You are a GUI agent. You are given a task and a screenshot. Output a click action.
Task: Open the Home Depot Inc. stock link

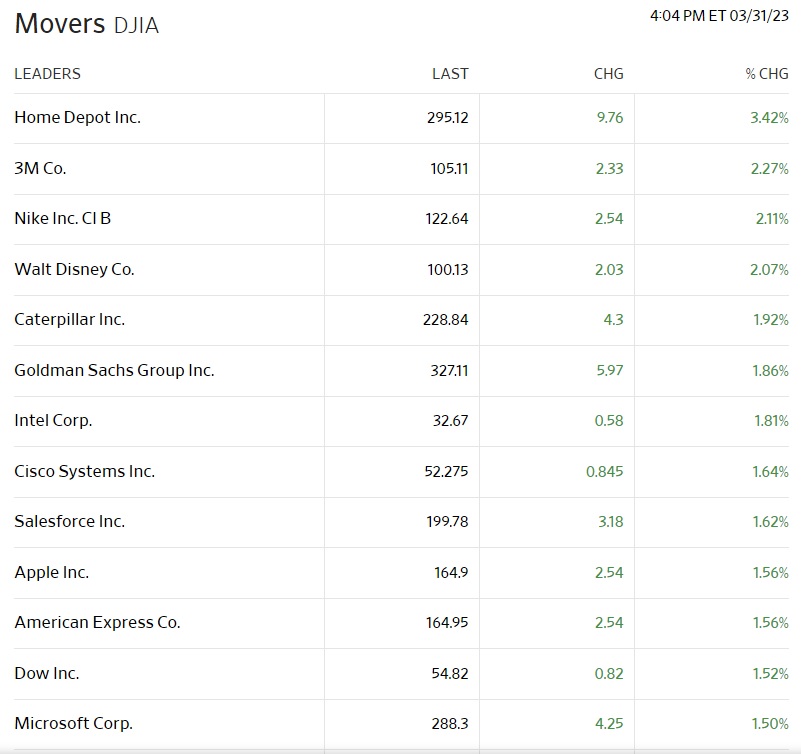[78, 117]
